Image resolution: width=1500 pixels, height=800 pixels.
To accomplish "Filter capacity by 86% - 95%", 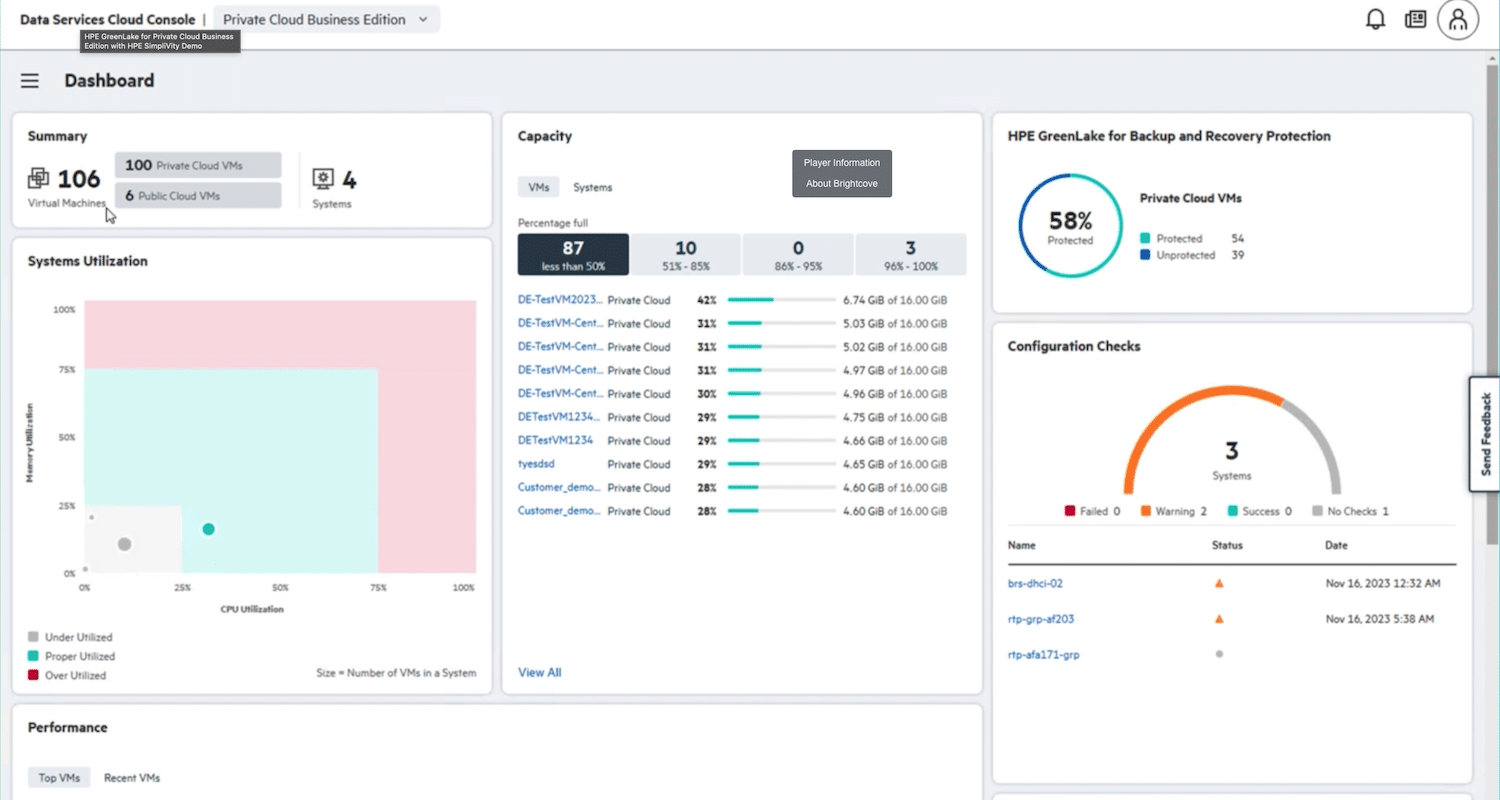I will tap(798, 255).
